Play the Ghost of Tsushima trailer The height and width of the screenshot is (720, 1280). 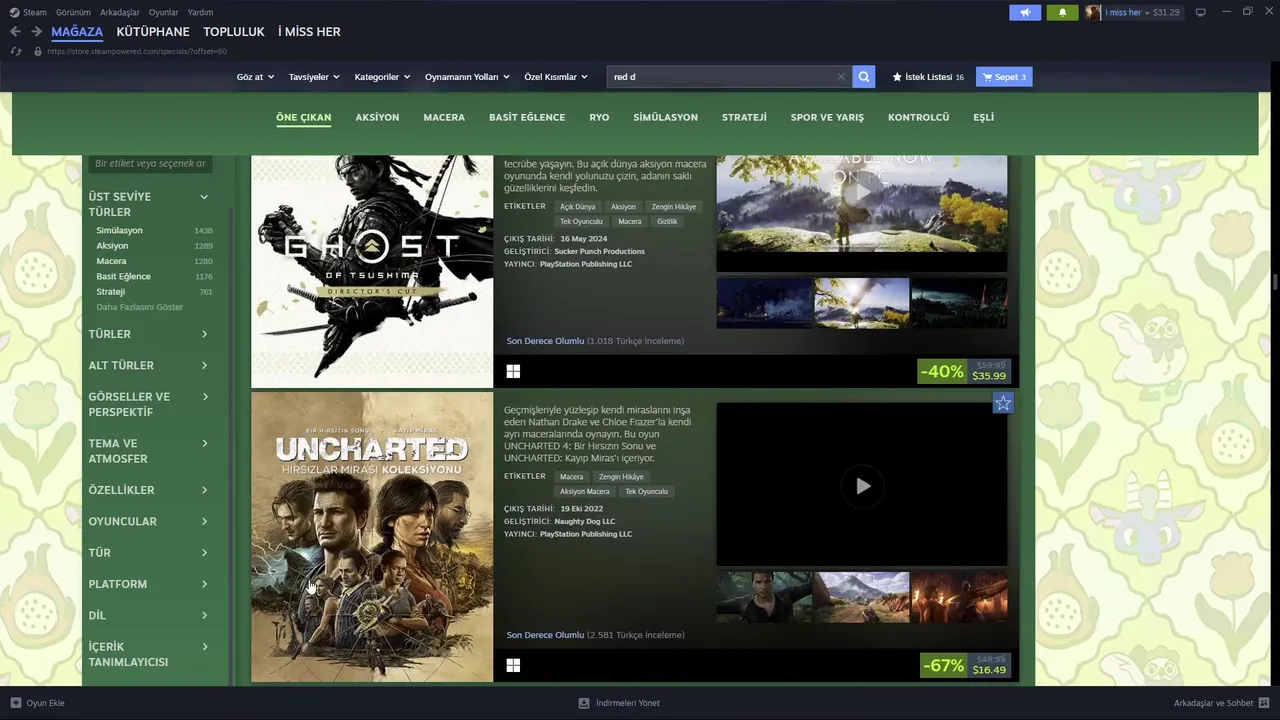[862, 192]
